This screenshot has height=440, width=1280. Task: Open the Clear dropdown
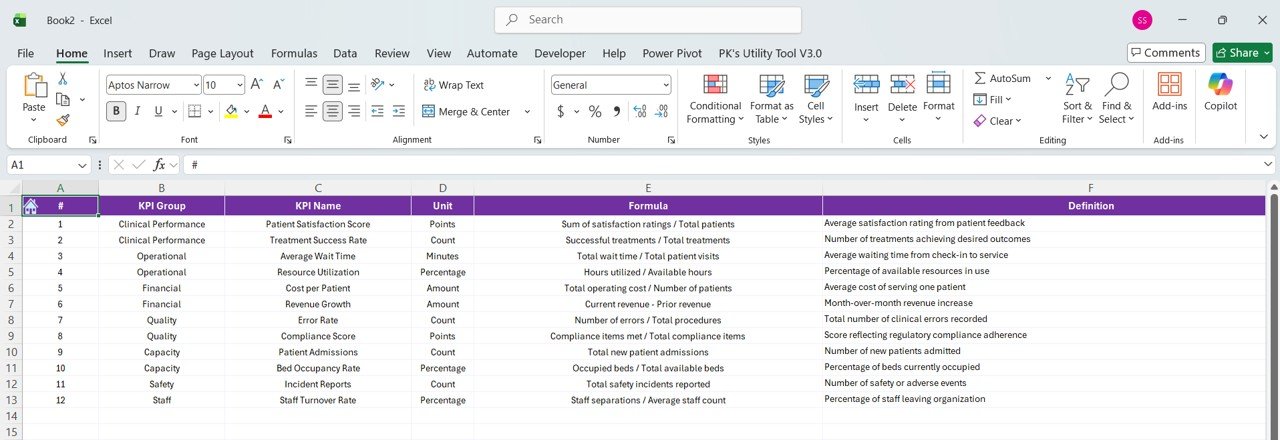coord(997,121)
